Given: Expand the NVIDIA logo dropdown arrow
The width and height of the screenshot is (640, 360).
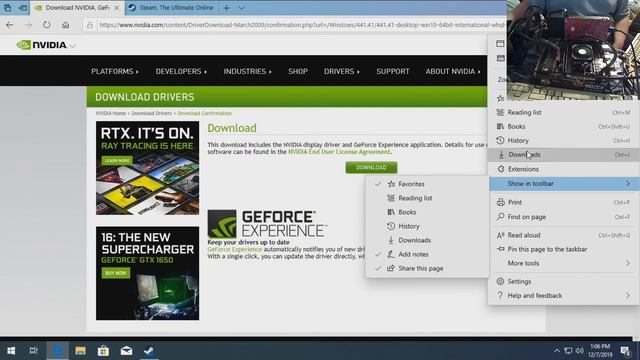Looking at the screenshot, I should point(73,46).
